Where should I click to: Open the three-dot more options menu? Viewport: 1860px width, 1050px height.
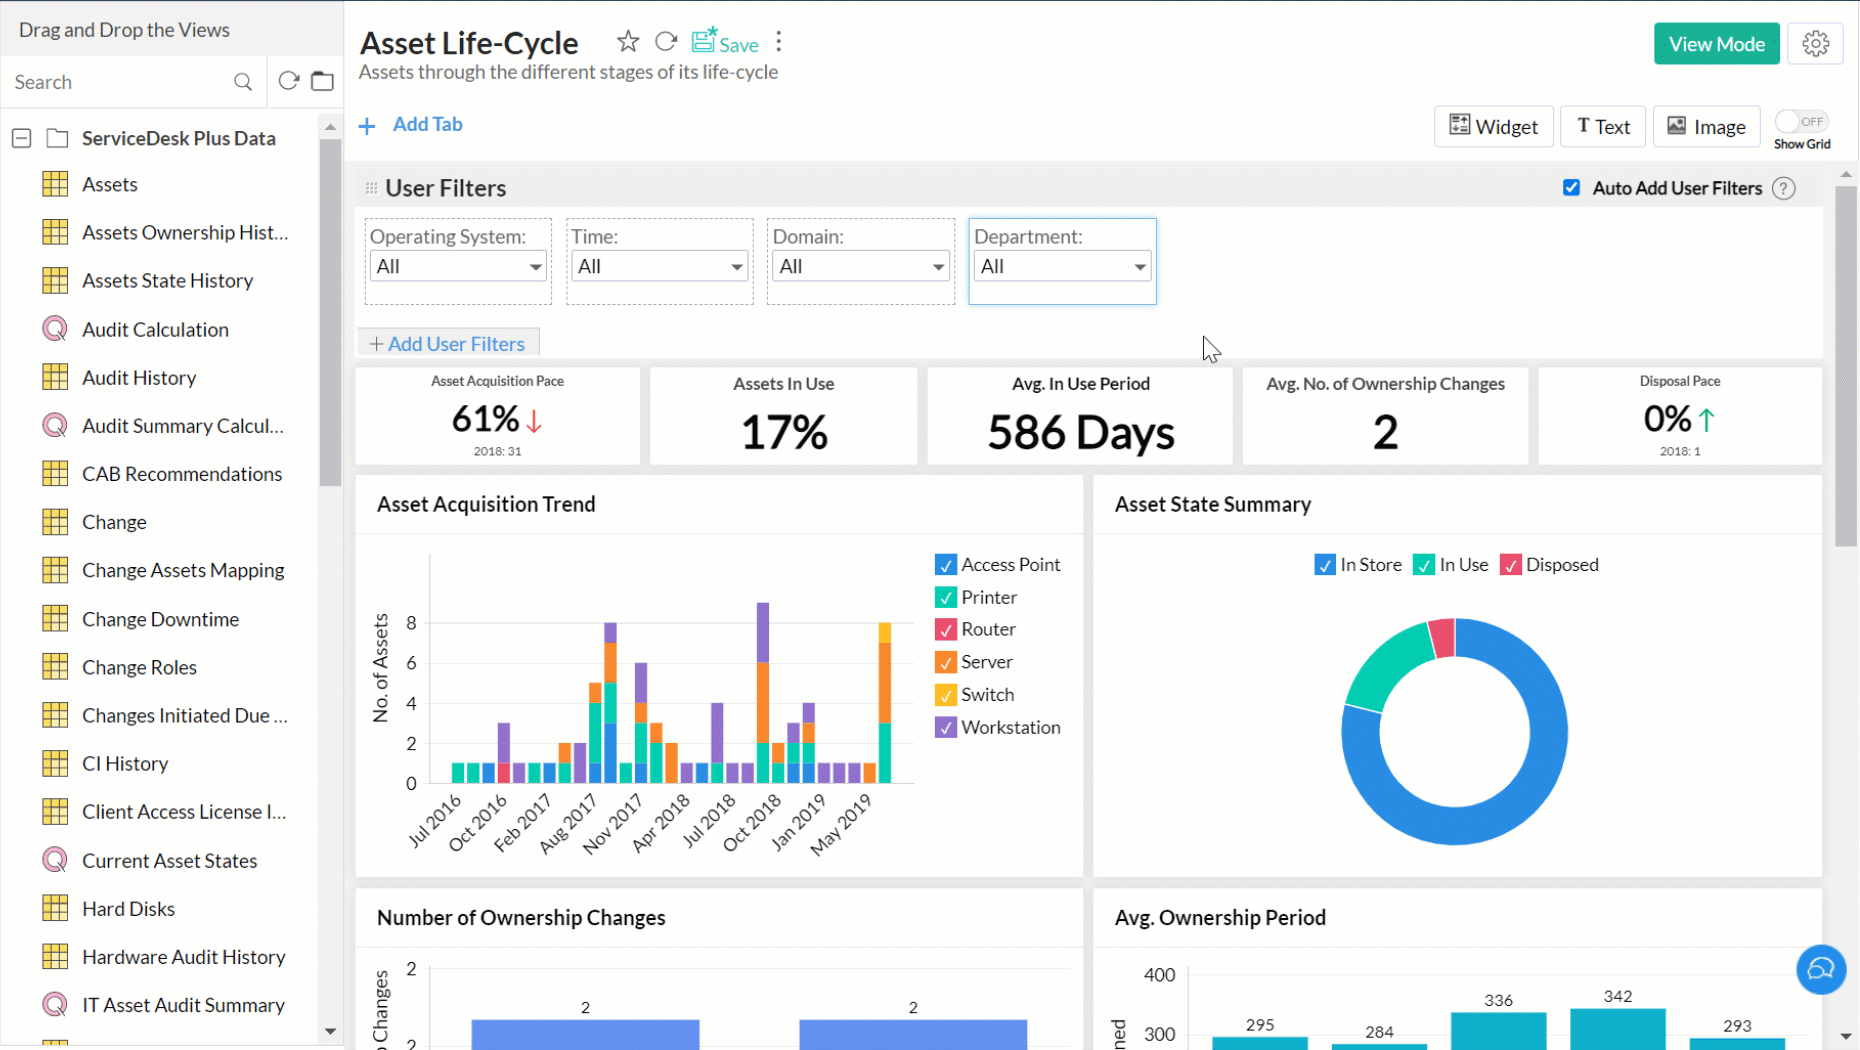[779, 42]
